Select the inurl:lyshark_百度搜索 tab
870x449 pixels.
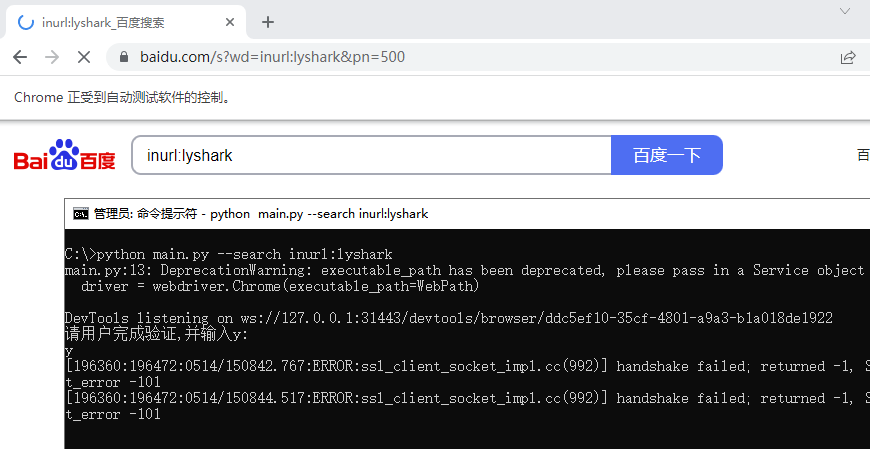(x=125, y=22)
